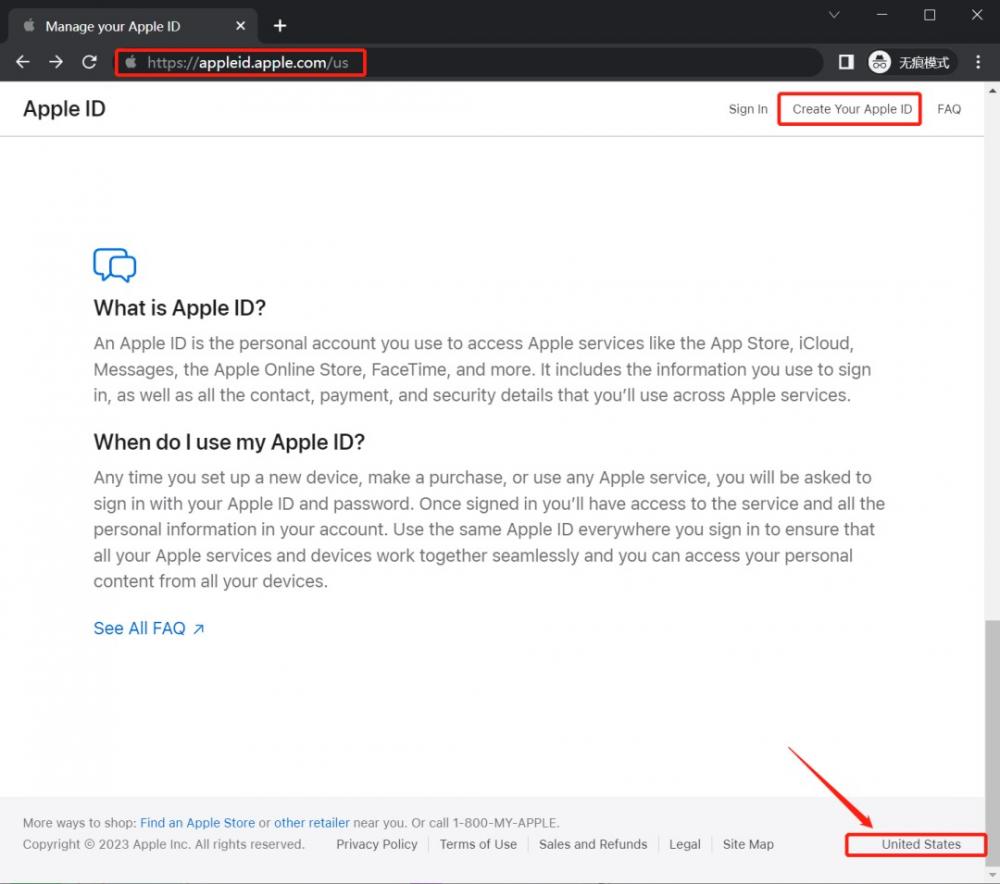Change region via United States link
Image resolution: width=1000 pixels, height=884 pixels.
click(921, 844)
